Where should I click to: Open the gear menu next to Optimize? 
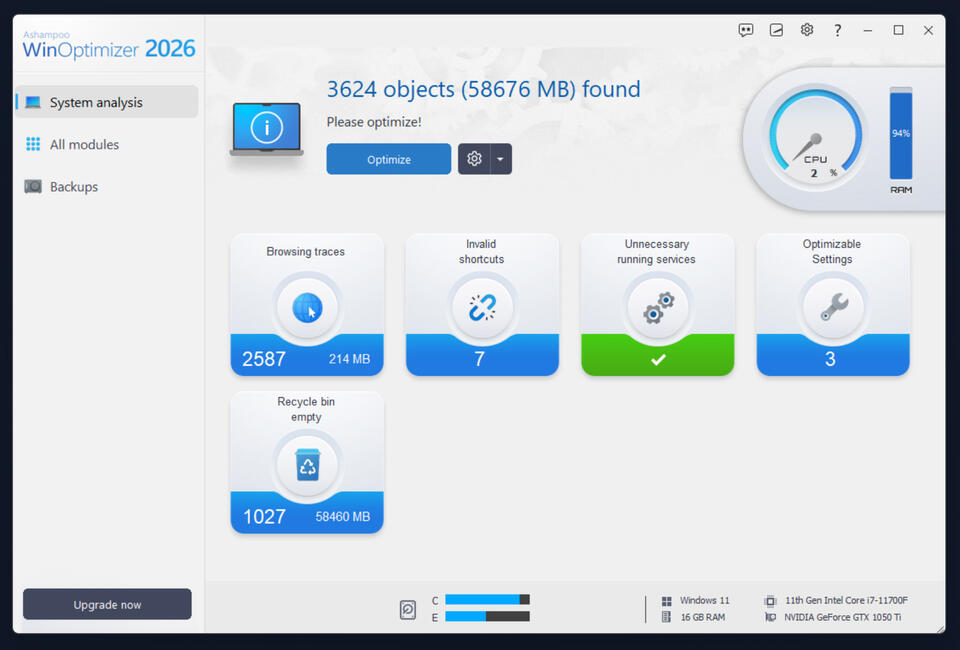click(x=474, y=158)
